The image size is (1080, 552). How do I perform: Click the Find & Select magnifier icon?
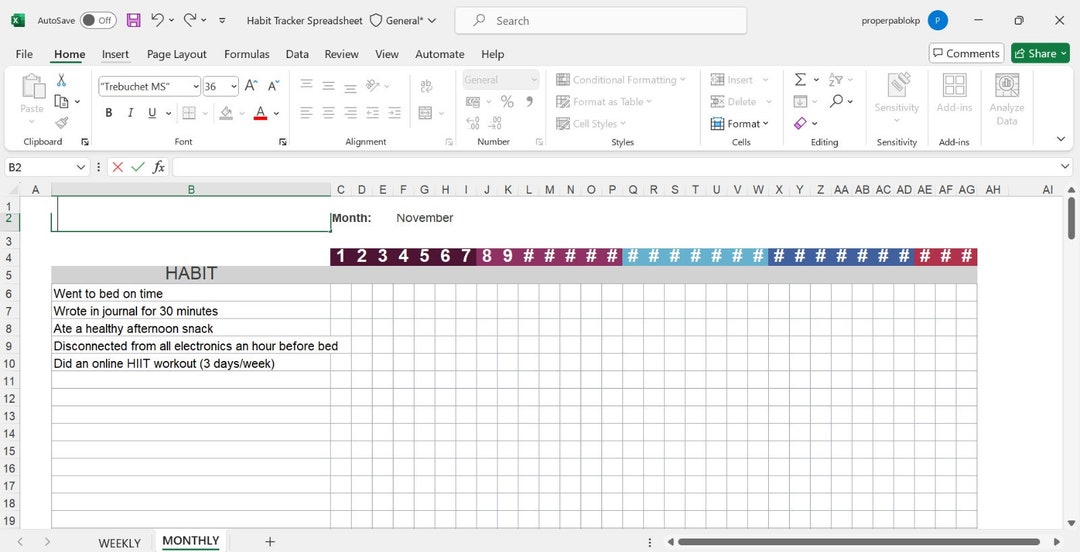pyautogui.click(x=835, y=101)
